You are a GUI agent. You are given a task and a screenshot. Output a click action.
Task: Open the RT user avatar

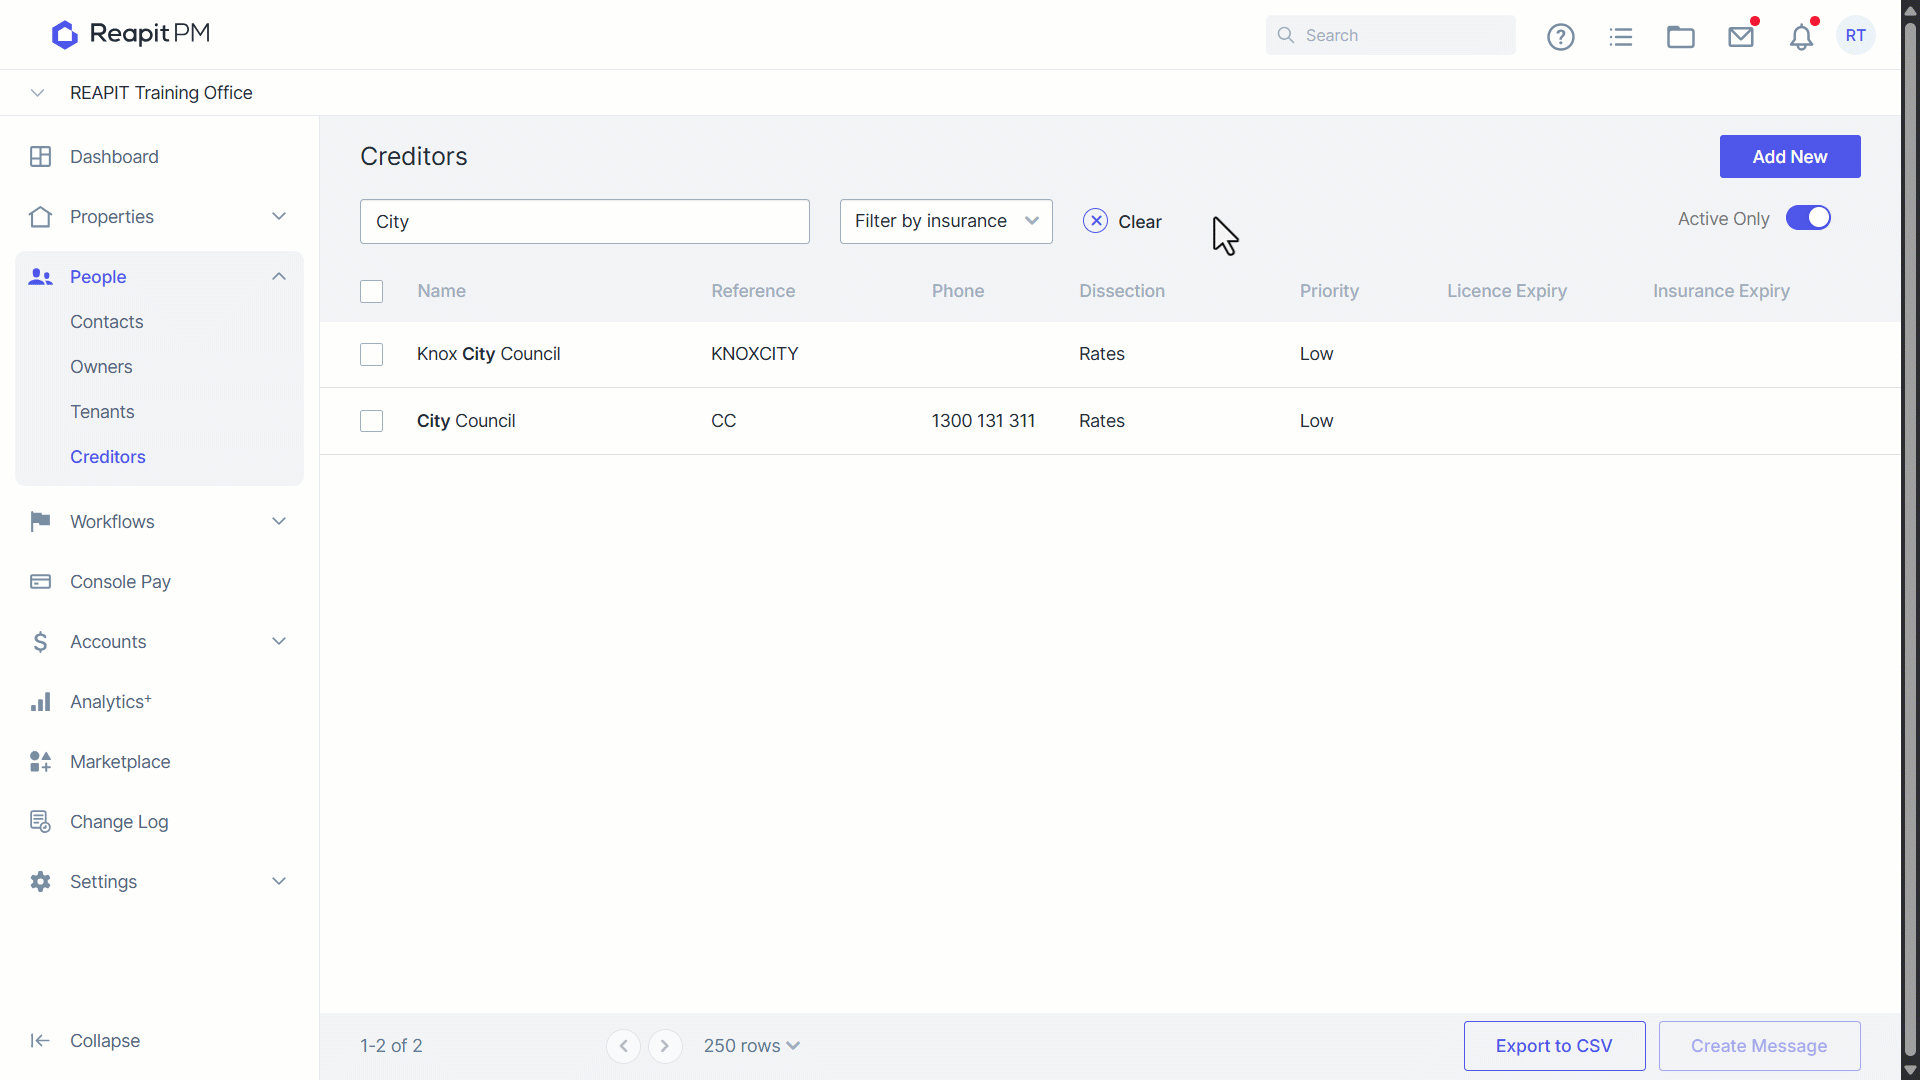pyautogui.click(x=1856, y=36)
